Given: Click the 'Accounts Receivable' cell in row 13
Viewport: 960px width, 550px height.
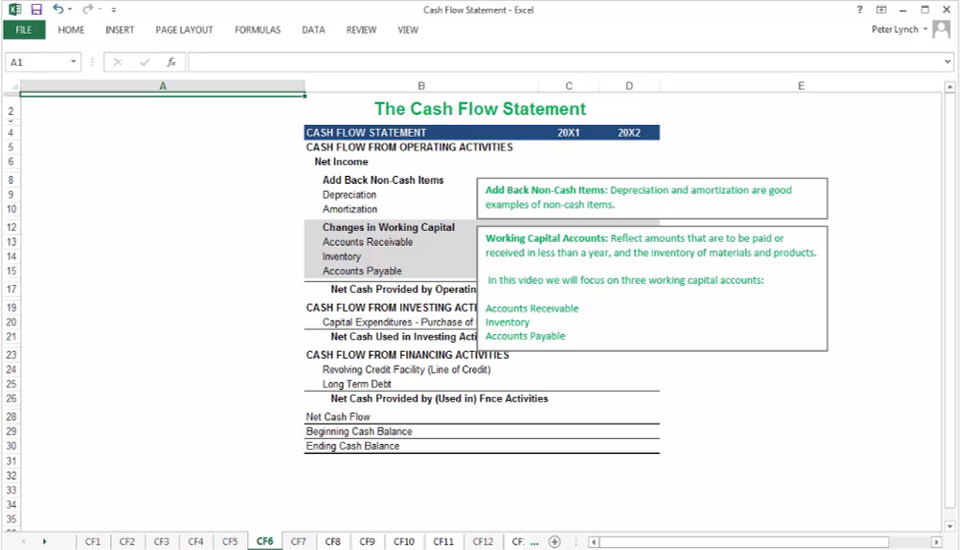Looking at the screenshot, I should (x=367, y=242).
